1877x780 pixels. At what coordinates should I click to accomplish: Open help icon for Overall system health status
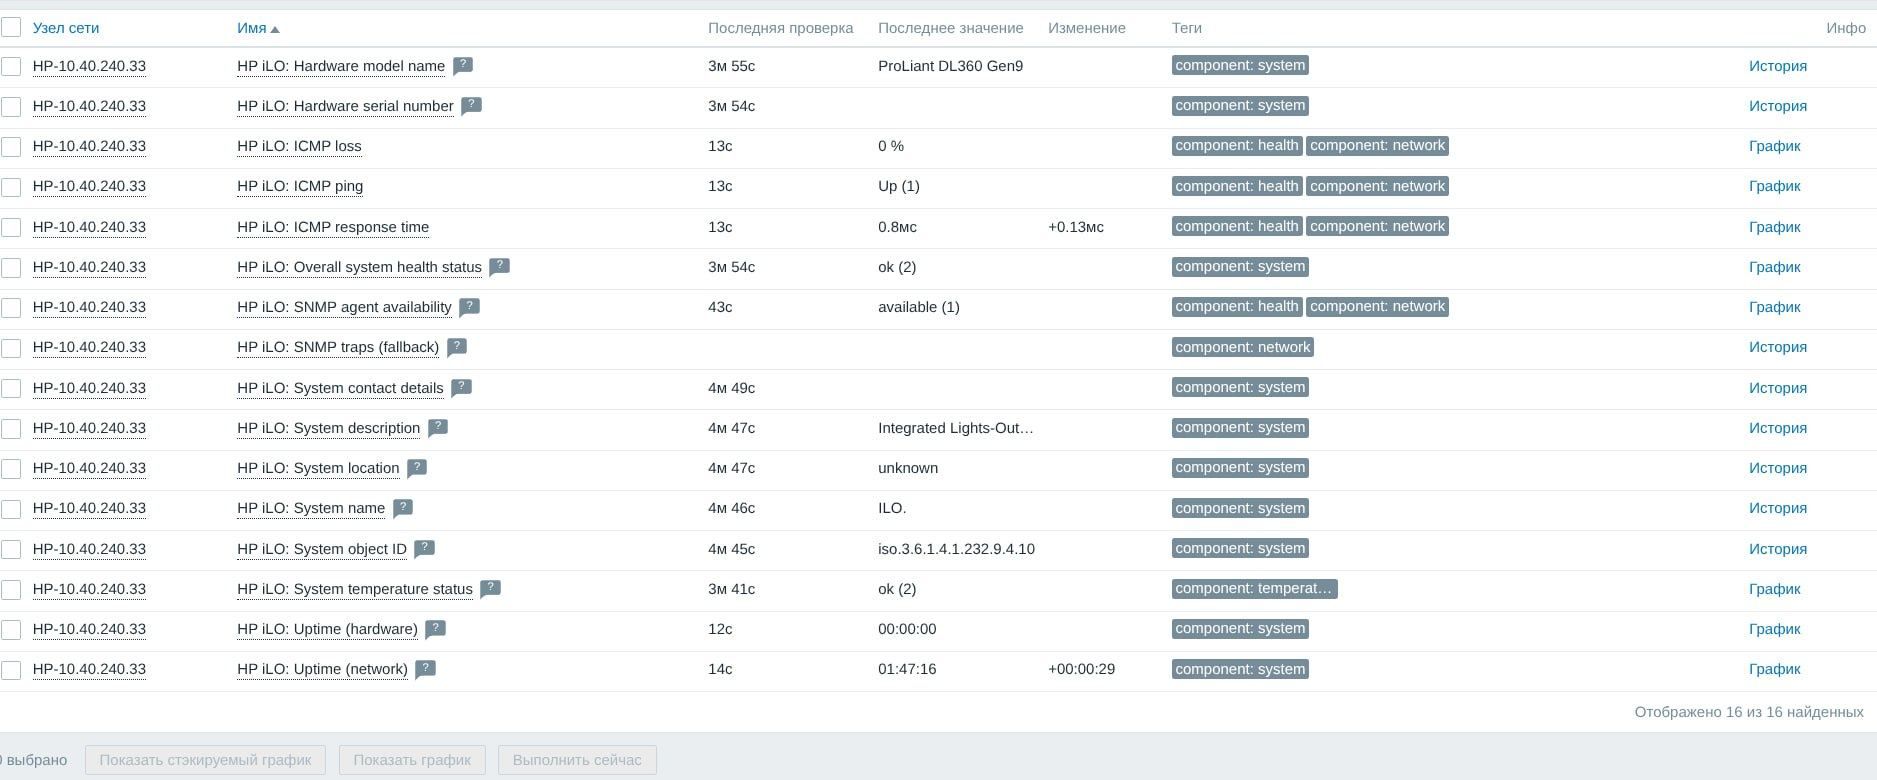500,267
